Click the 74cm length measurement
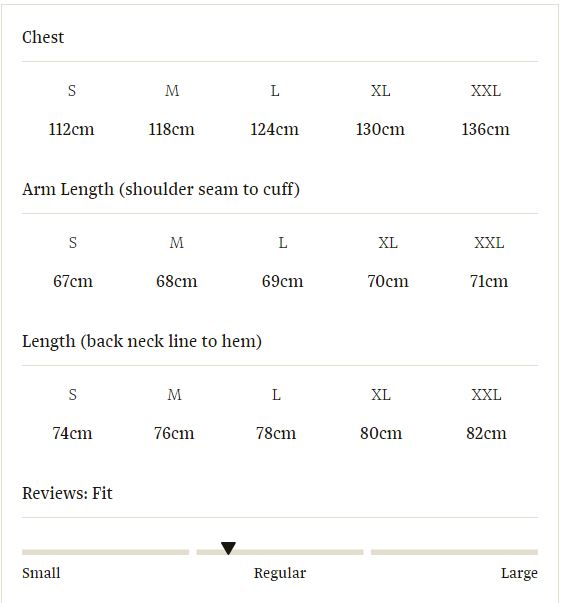 [x=72, y=433]
